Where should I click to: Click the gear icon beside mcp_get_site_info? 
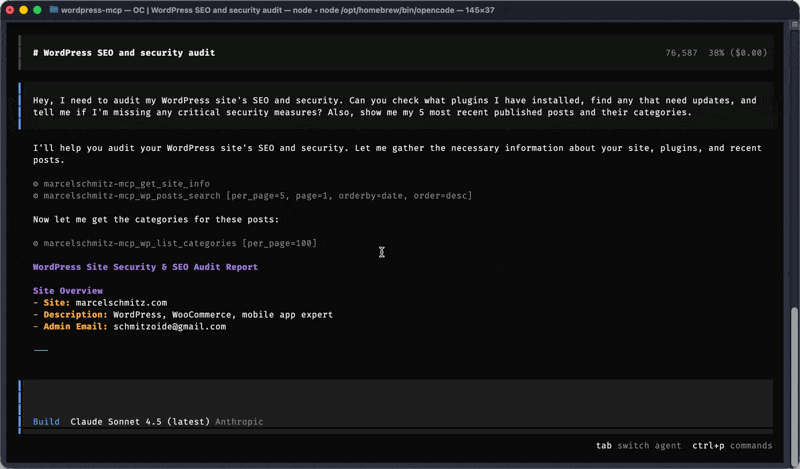(x=36, y=184)
